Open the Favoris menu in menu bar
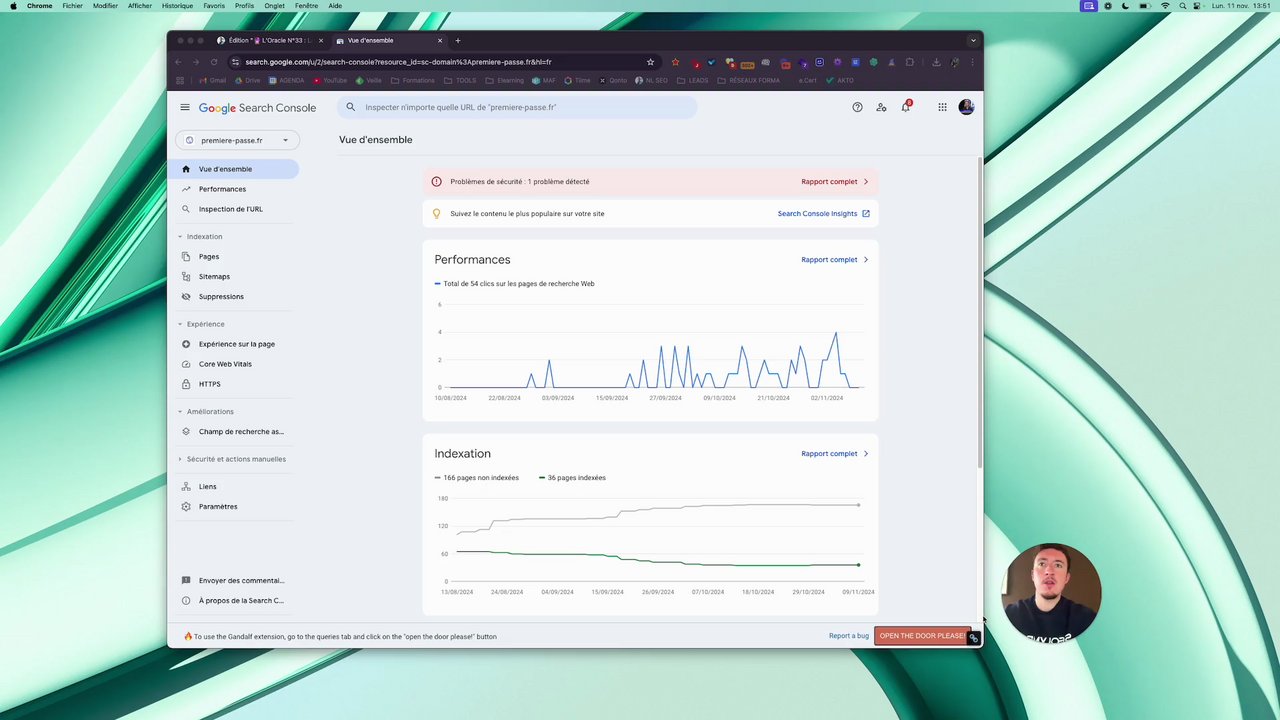Screen dimensions: 1280x720 (214, 6)
